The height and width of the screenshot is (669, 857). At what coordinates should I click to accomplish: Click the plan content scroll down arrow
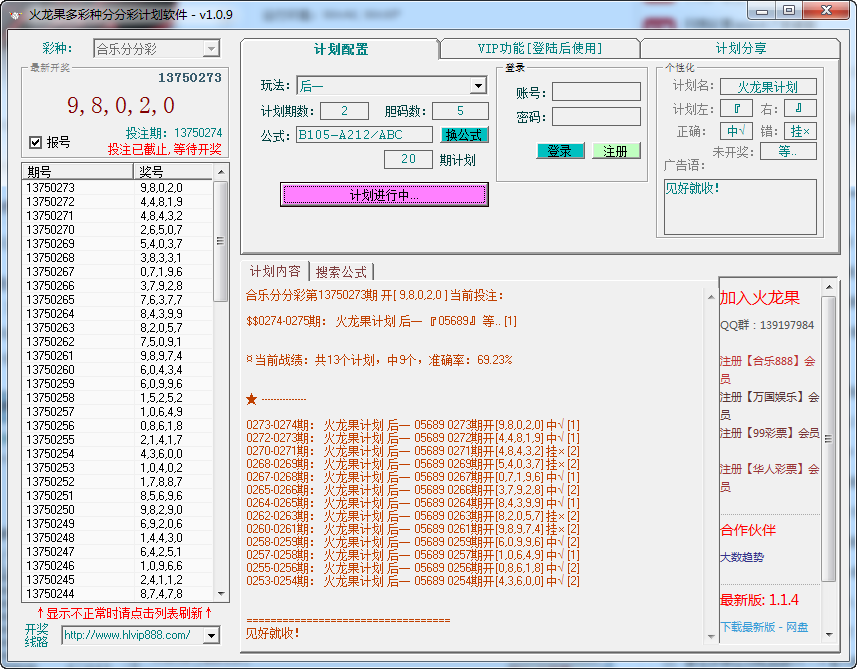tap(711, 637)
